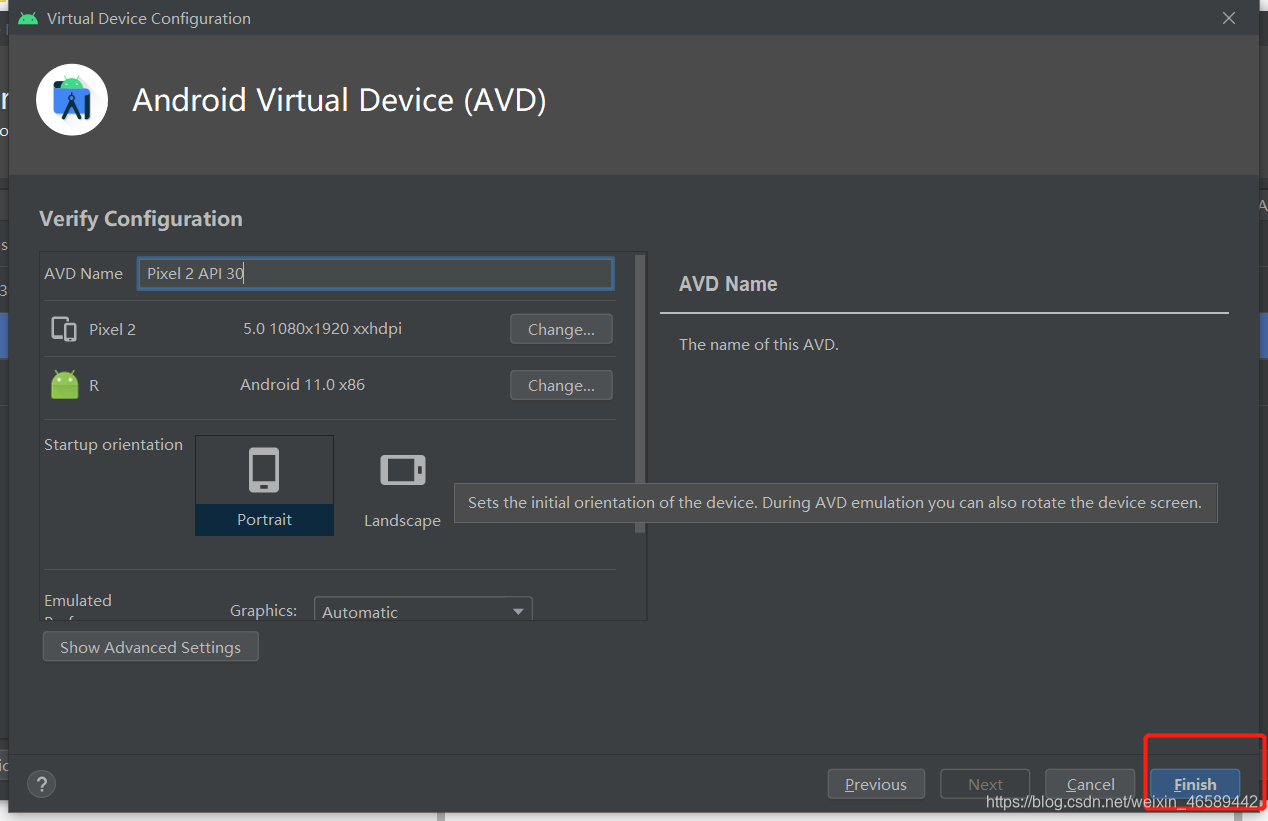Click the 'Startup orientation' label

click(113, 444)
